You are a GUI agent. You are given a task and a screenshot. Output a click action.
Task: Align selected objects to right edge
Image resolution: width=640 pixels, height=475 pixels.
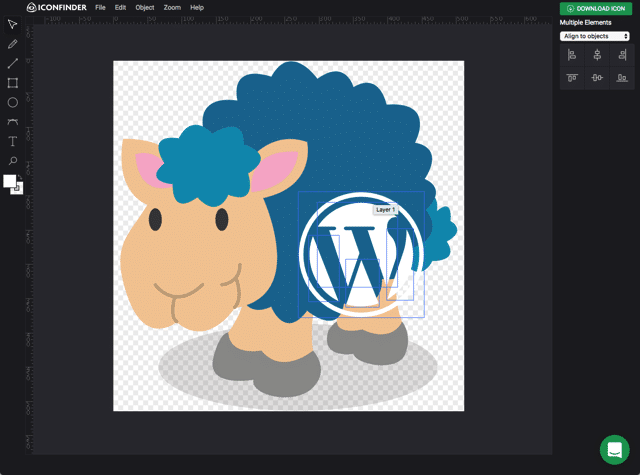pyautogui.click(x=621, y=55)
